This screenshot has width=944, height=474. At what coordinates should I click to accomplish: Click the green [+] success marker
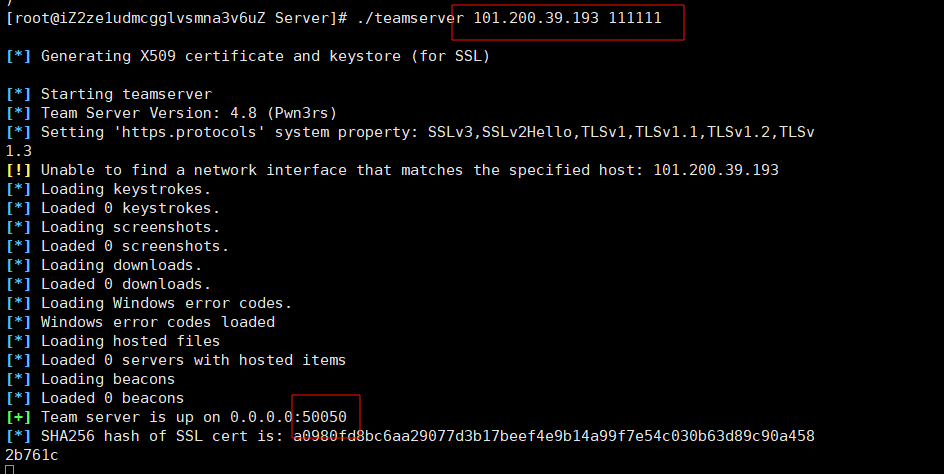(19, 417)
